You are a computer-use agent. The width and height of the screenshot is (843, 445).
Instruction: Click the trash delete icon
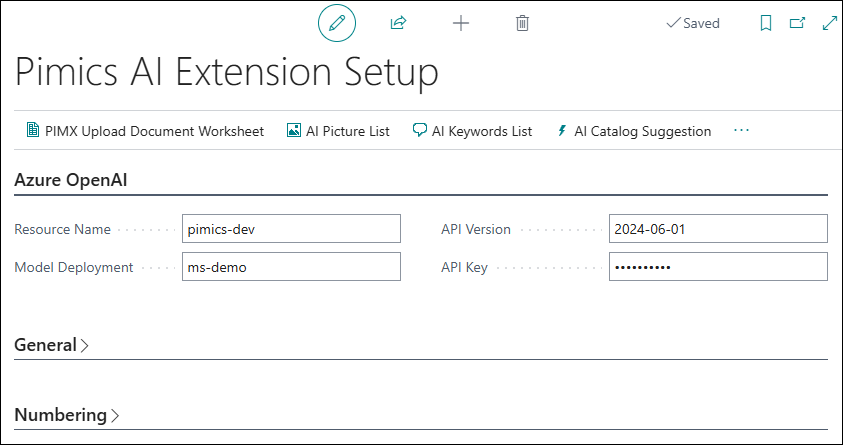[x=523, y=23]
